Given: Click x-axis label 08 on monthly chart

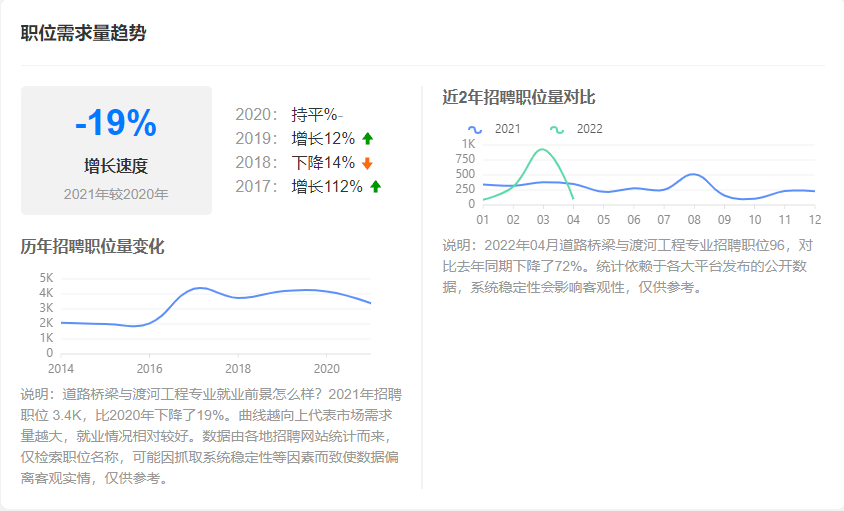Looking at the screenshot, I should click(694, 220).
